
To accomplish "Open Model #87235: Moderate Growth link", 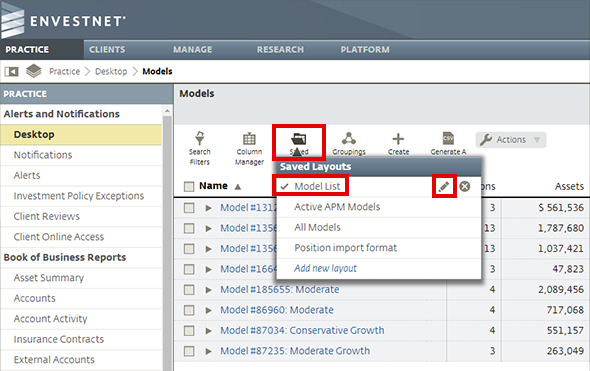I will click(x=295, y=351).
